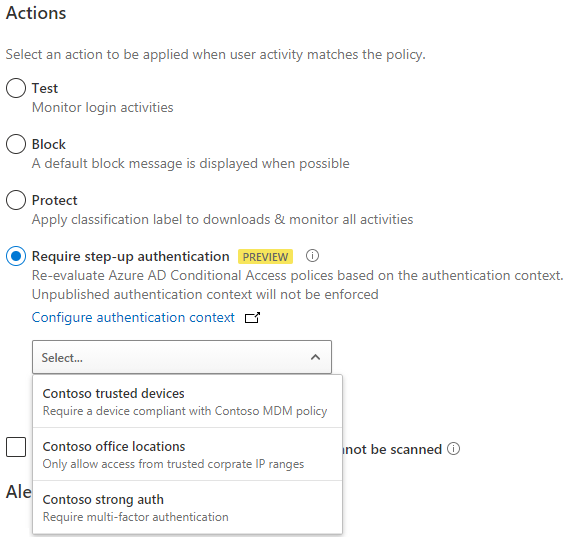Click 'Require multi-factor authentication' description text
The image size is (573, 560).
pos(136,517)
